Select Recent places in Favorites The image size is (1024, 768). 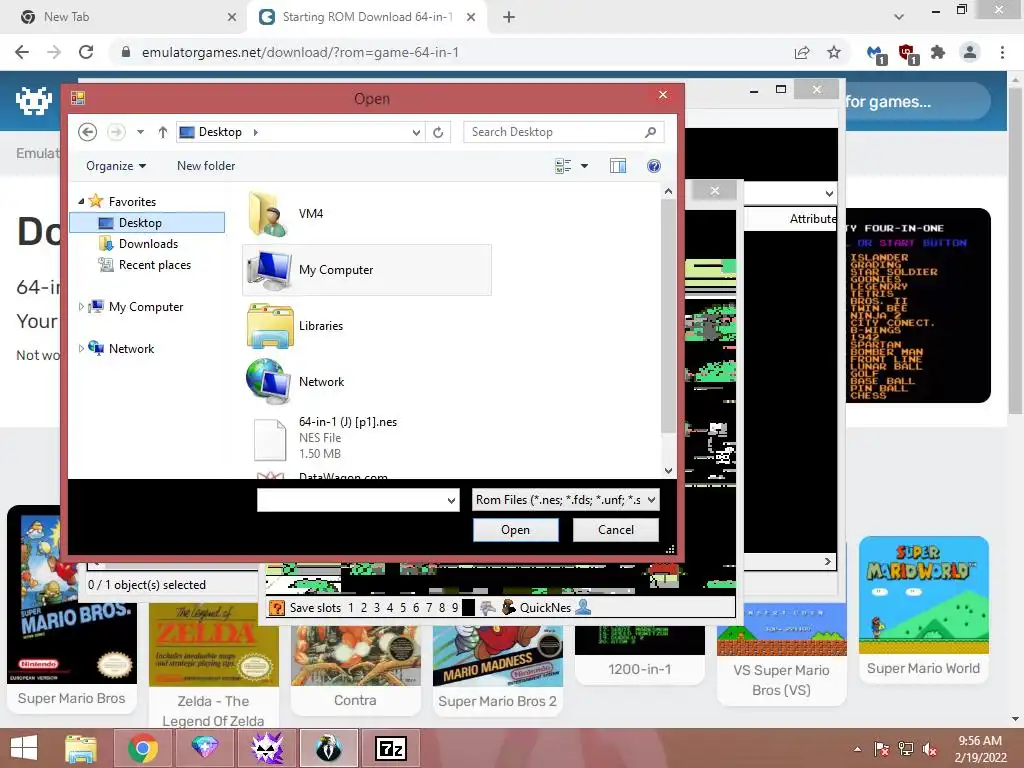coord(155,264)
